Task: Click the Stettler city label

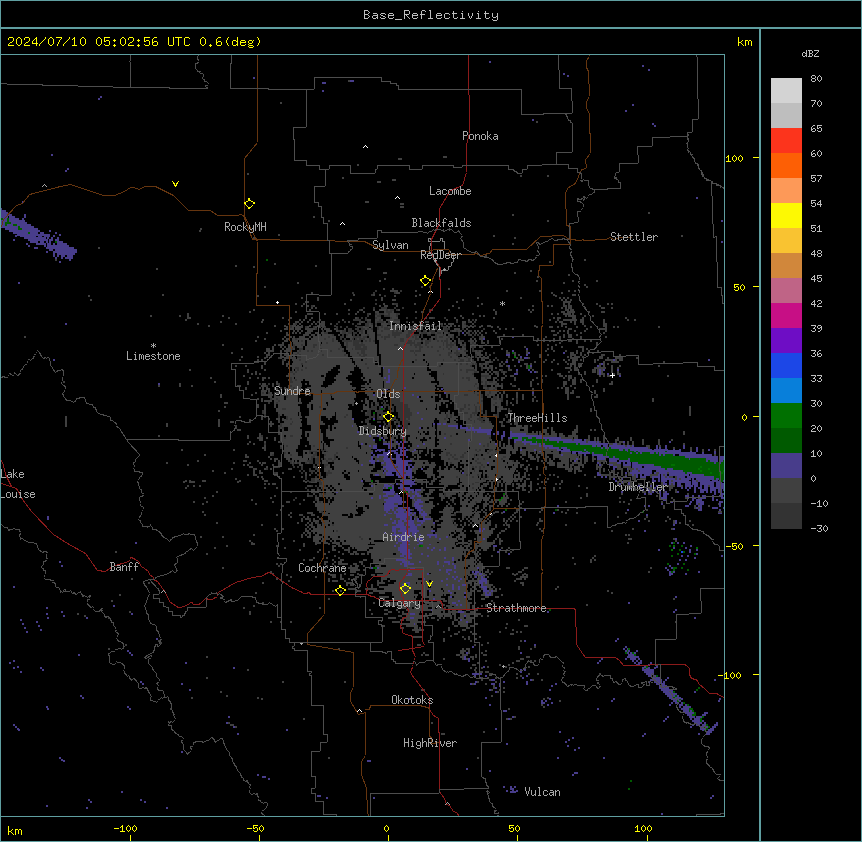Action: tap(634, 237)
